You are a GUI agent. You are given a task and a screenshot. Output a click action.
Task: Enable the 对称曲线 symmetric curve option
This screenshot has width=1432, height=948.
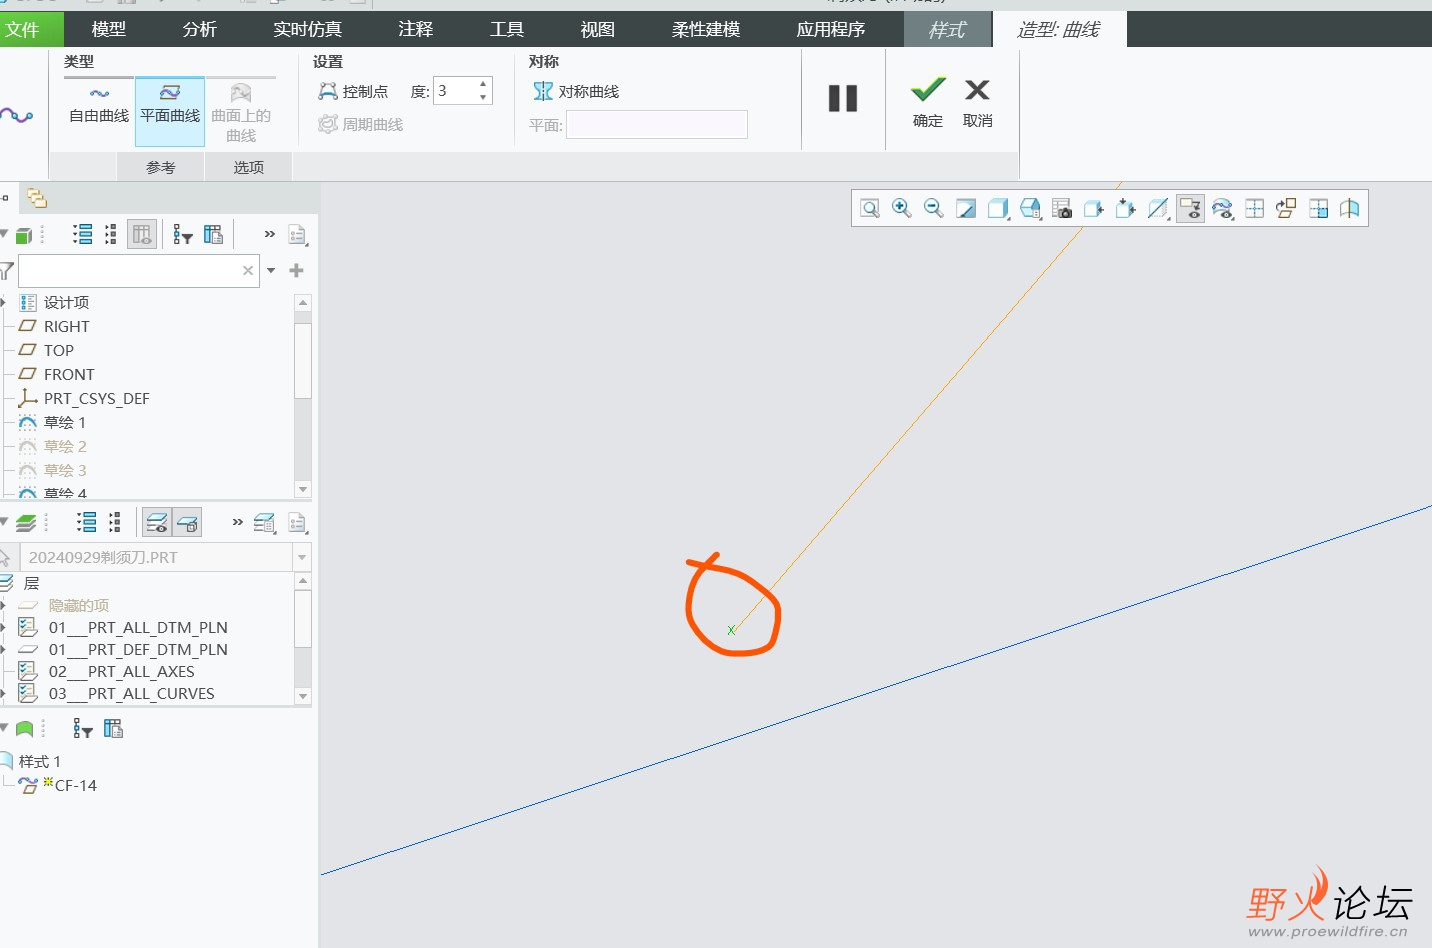tap(576, 91)
